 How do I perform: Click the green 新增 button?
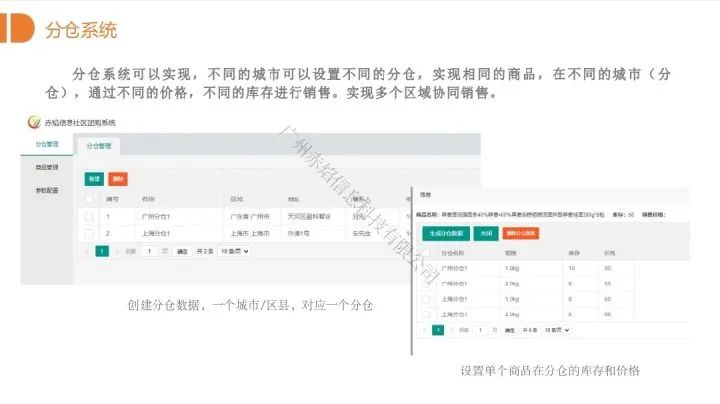coord(95,178)
